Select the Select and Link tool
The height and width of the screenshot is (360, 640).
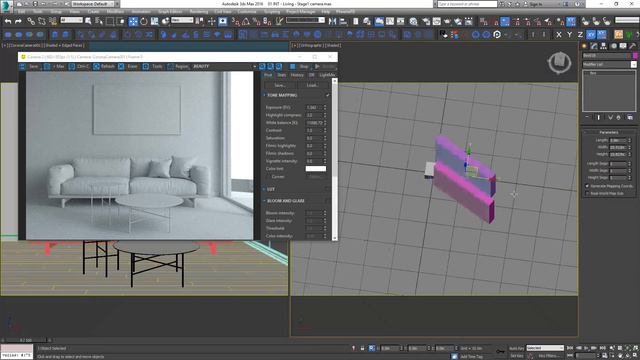tap(31, 21)
